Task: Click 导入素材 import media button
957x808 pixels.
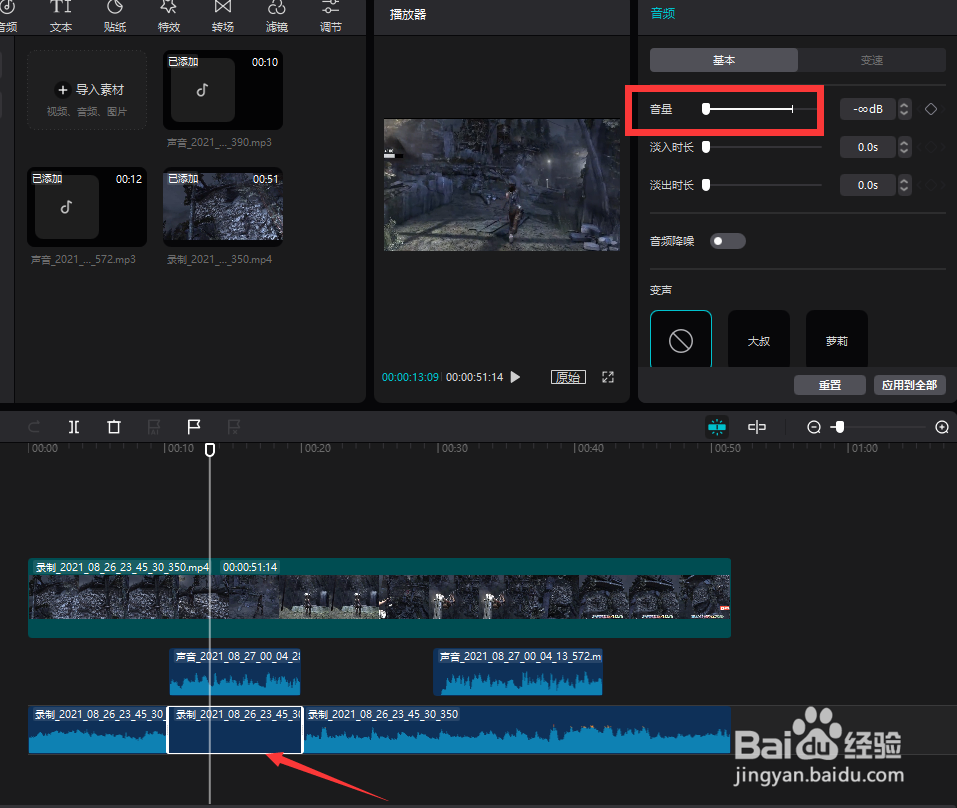Action: [x=87, y=90]
